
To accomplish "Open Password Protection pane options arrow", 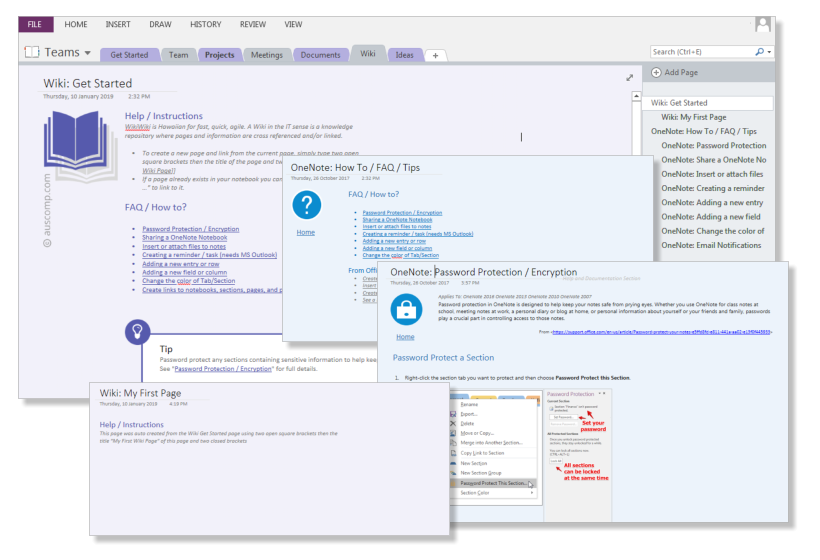I will coord(600,393).
